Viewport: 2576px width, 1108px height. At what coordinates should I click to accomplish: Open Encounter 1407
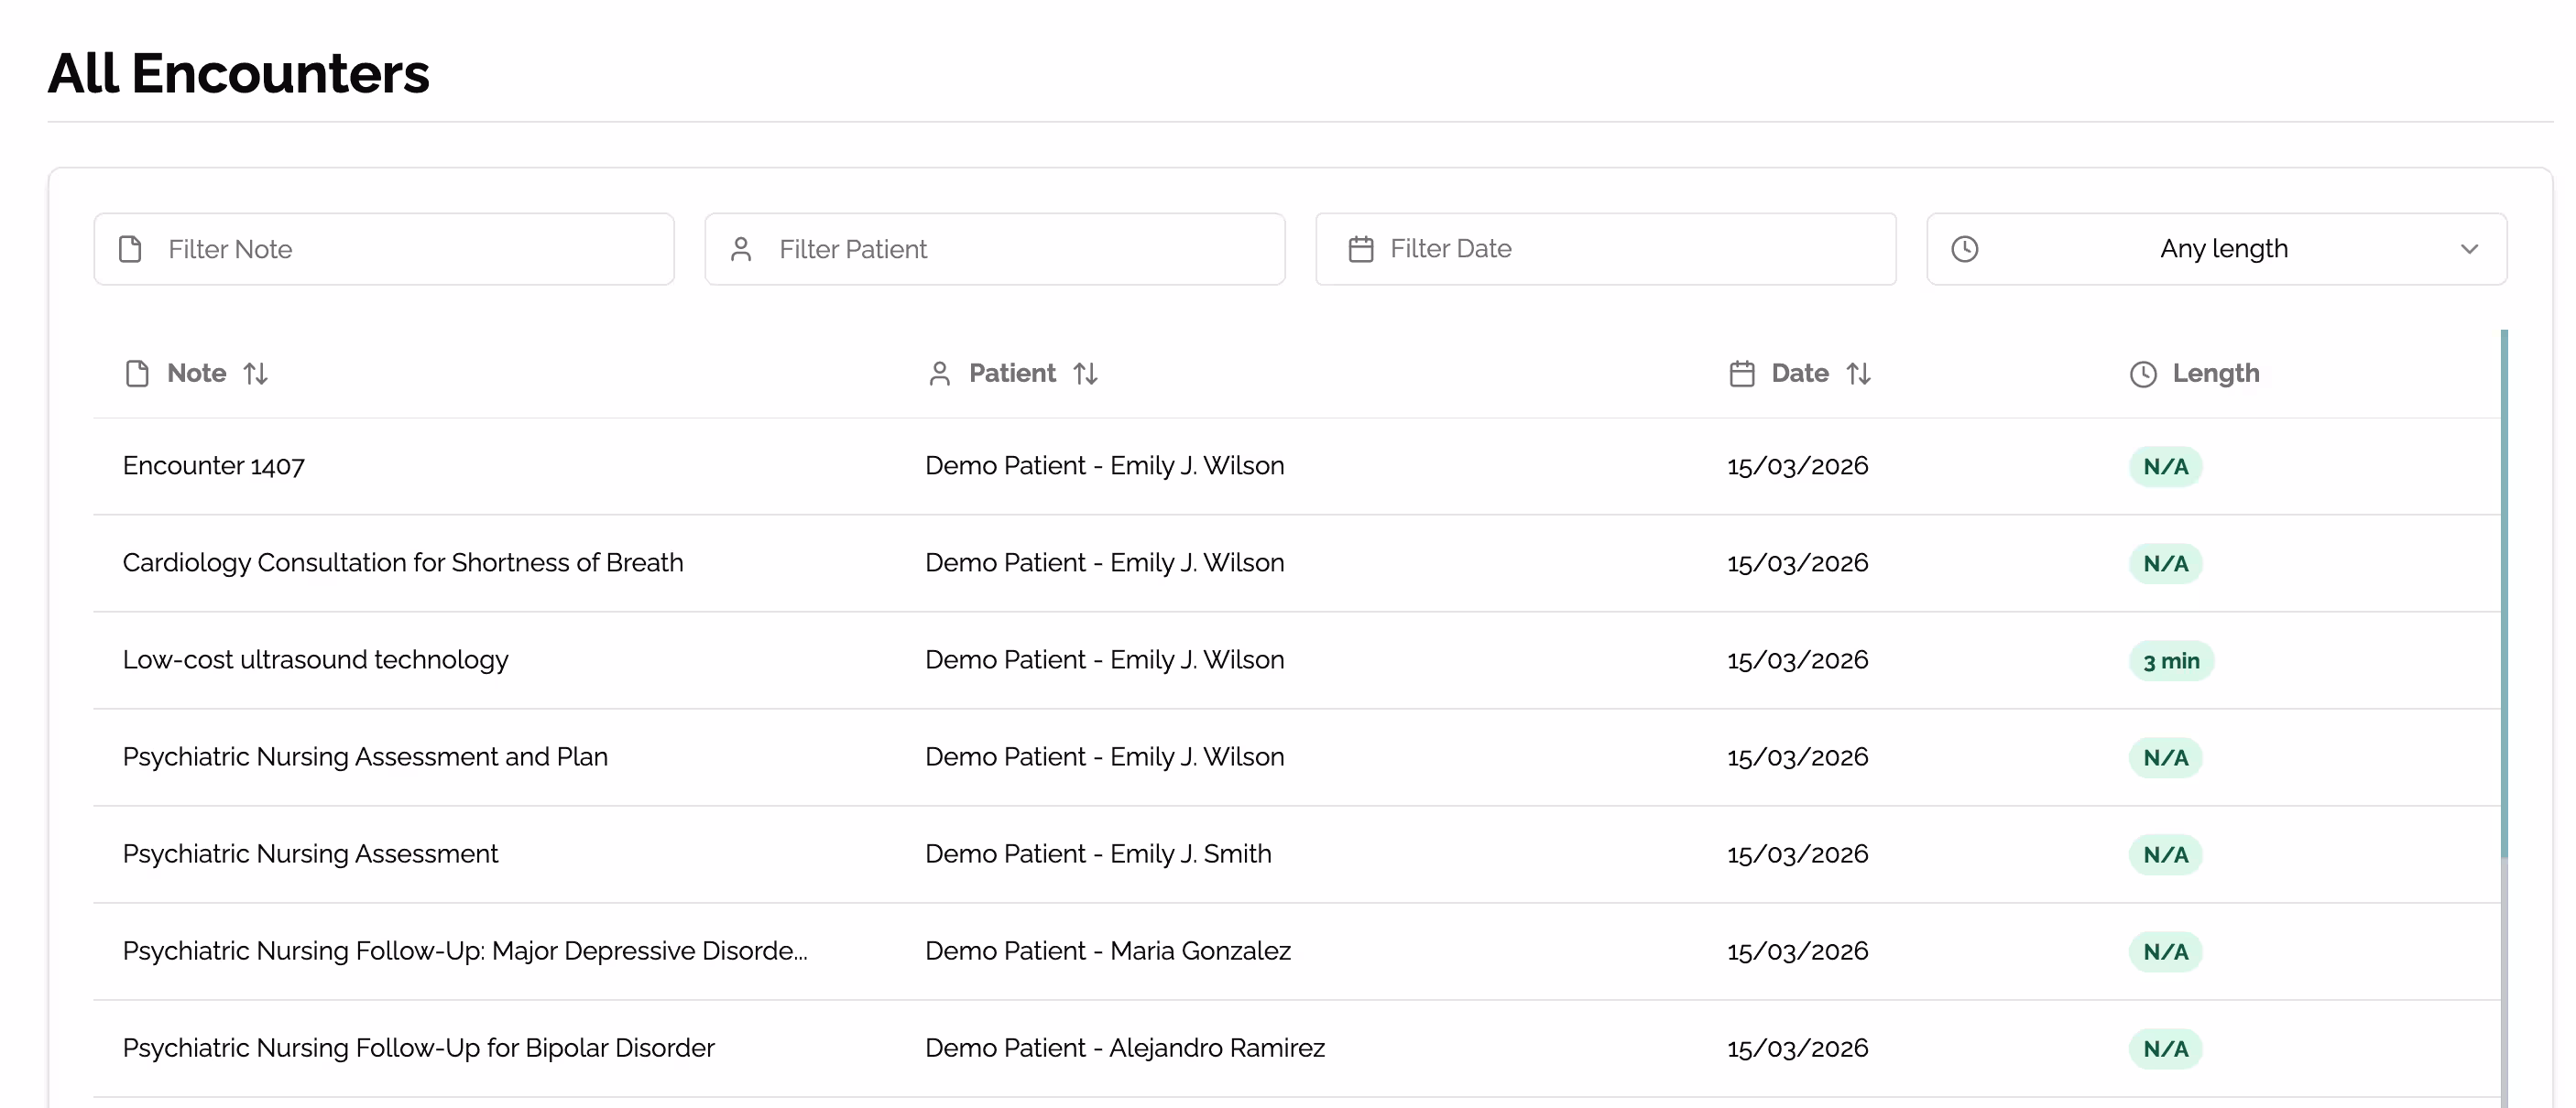214,466
